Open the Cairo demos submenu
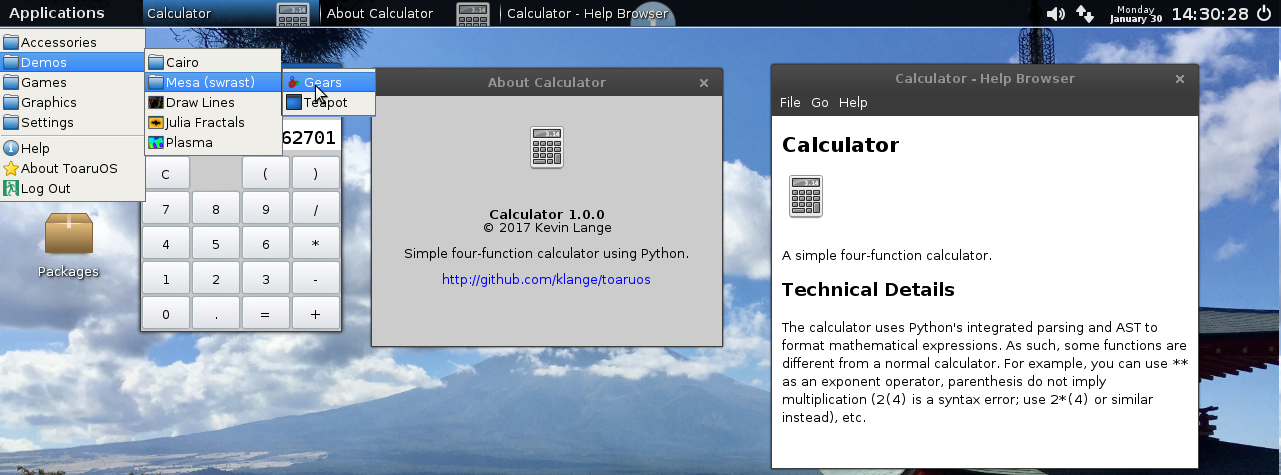This screenshot has width=1281, height=475. [x=213, y=62]
